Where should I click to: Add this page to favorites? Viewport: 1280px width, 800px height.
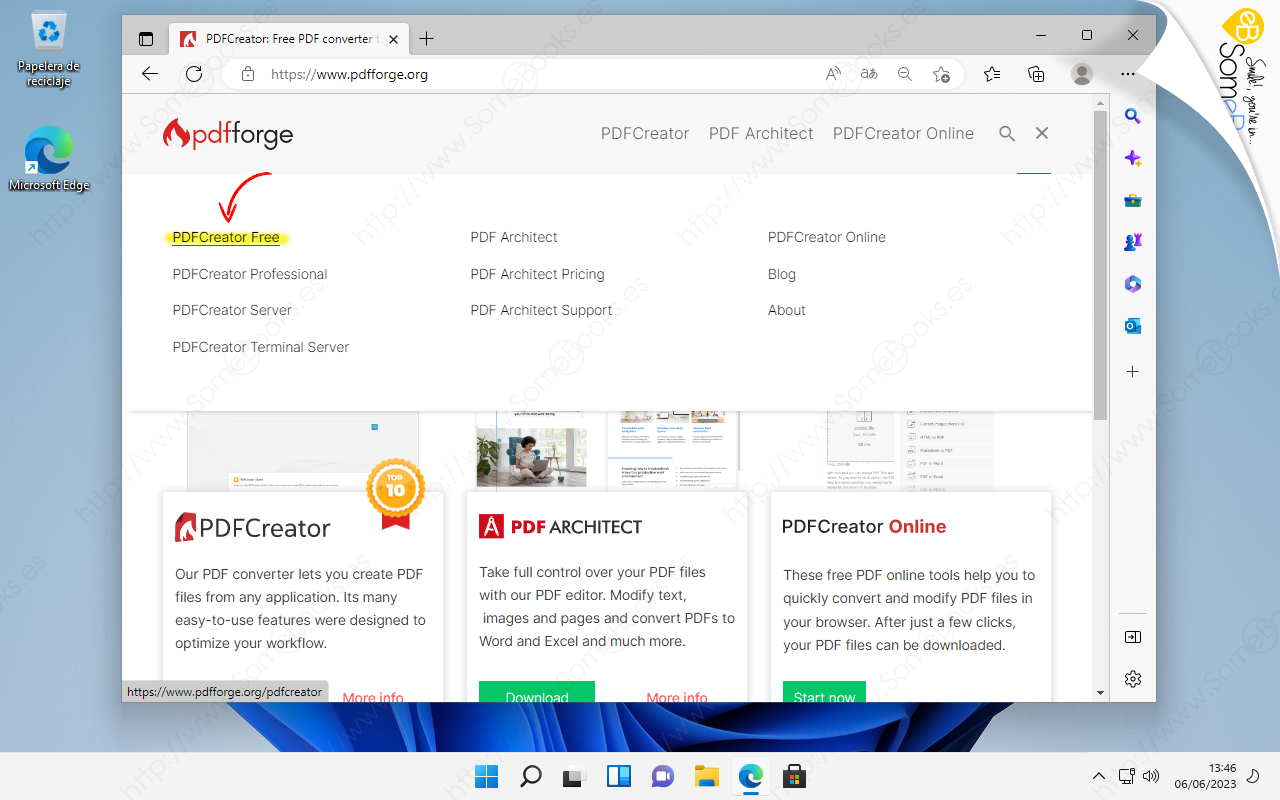coord(941,74)
